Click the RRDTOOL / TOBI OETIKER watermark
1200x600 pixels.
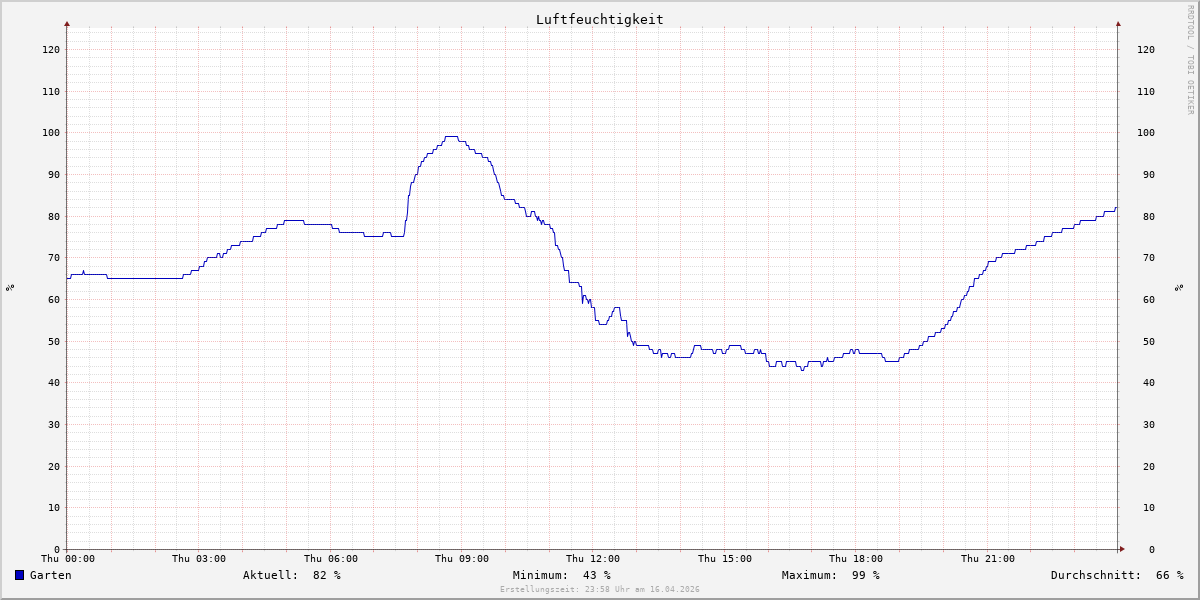point(1190,60)
